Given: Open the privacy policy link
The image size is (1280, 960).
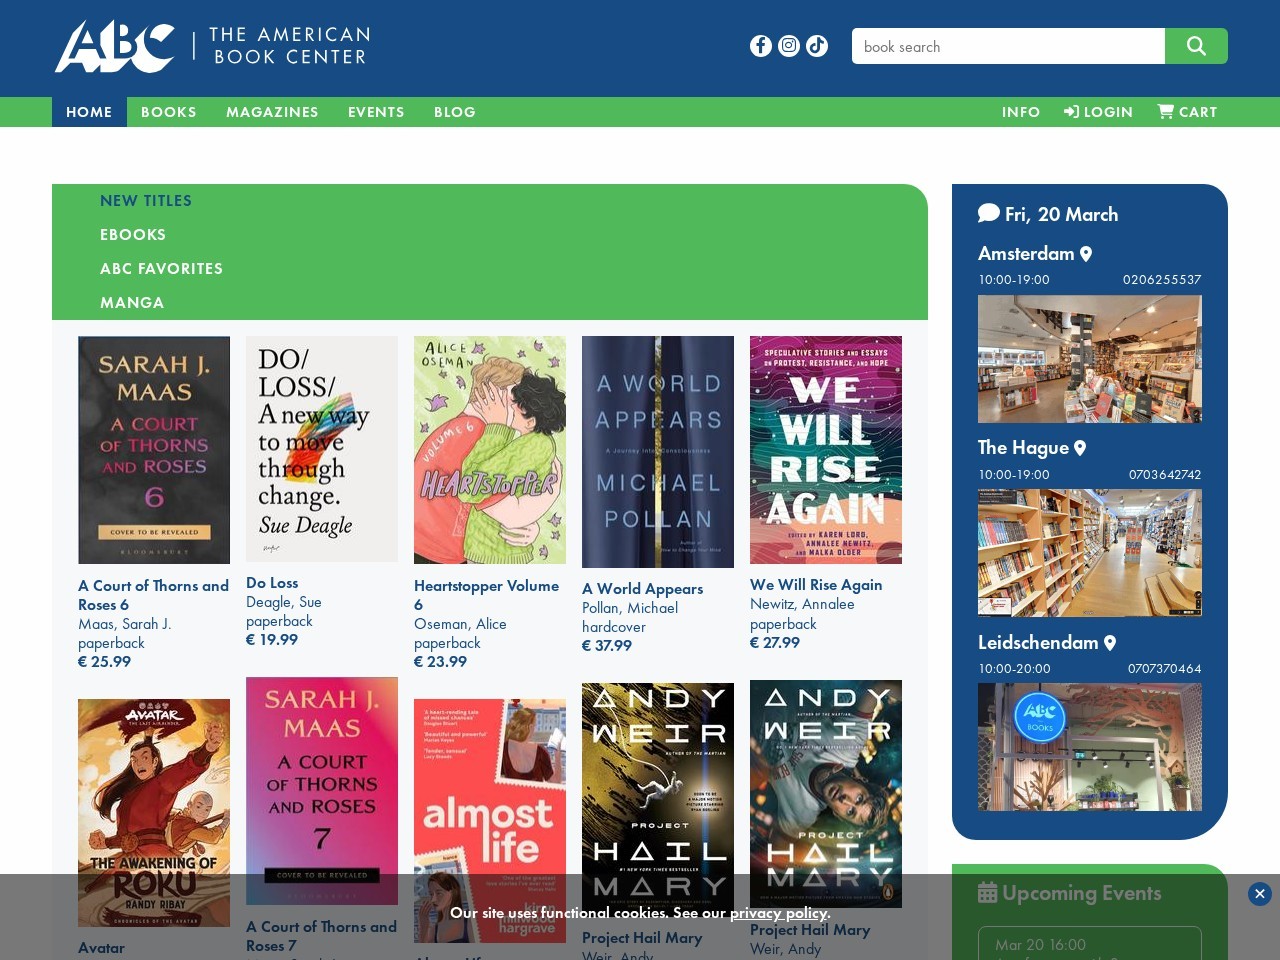Looking at the screenshot, I should (778, 913).
